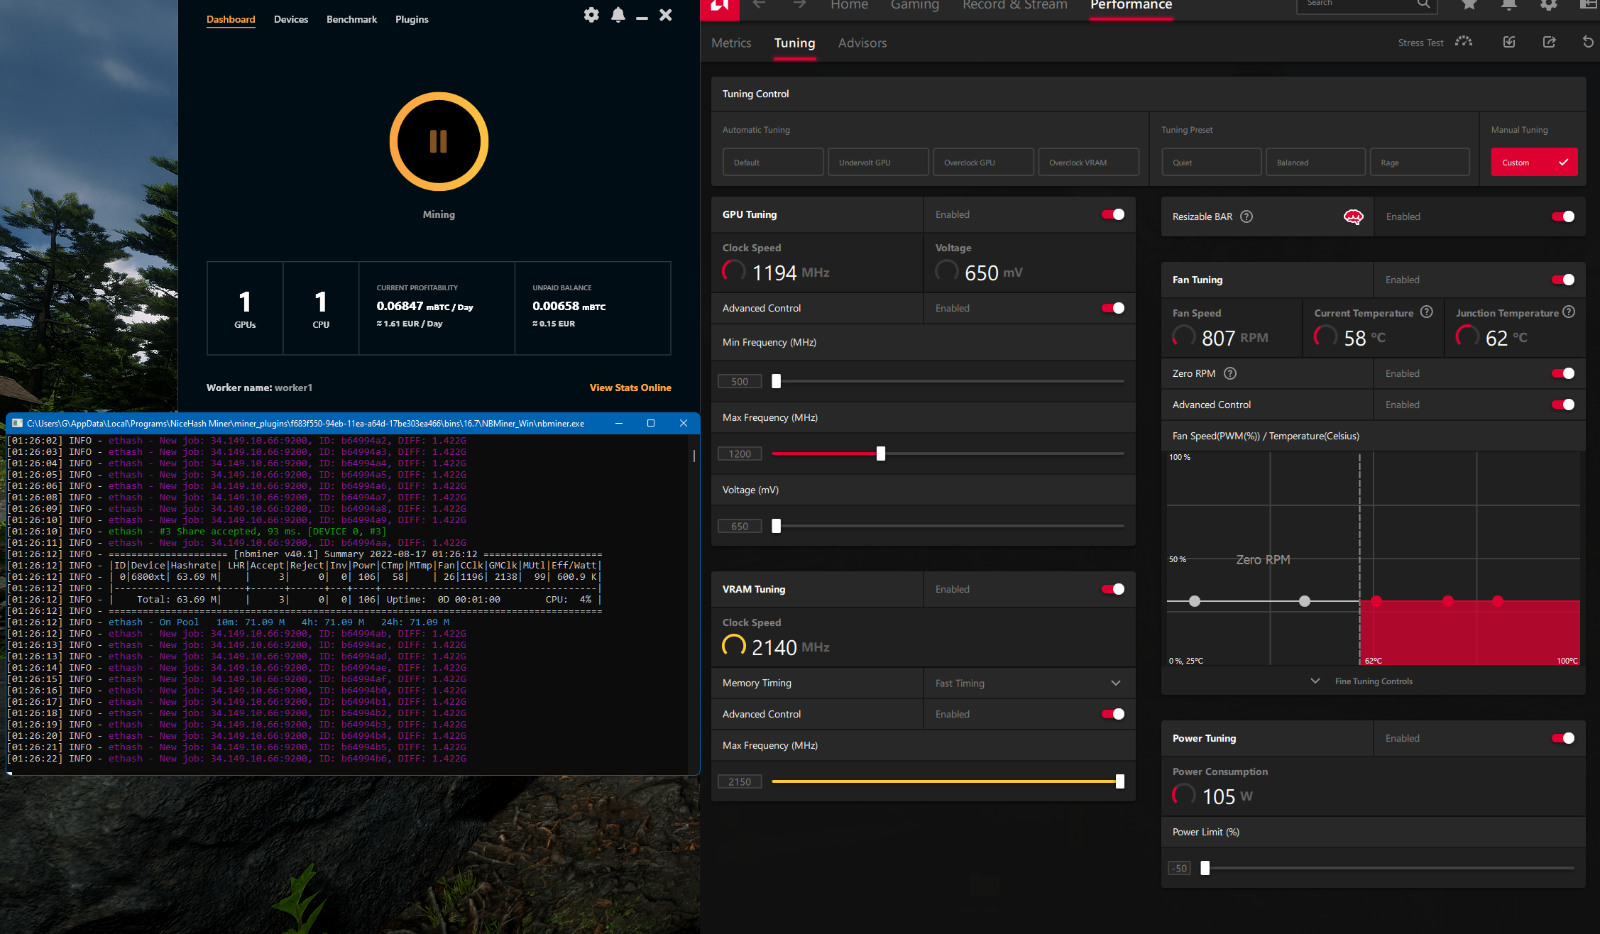Click the Custom manual tuning button
The width and height of the screenshot is (1600, 934).
(x=1534, y=162)
